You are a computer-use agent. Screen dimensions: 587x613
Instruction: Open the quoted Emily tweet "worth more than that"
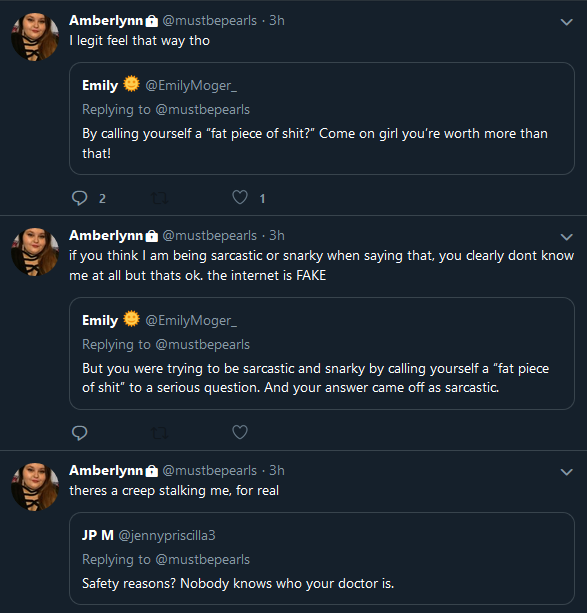click(x=322, y=118)
